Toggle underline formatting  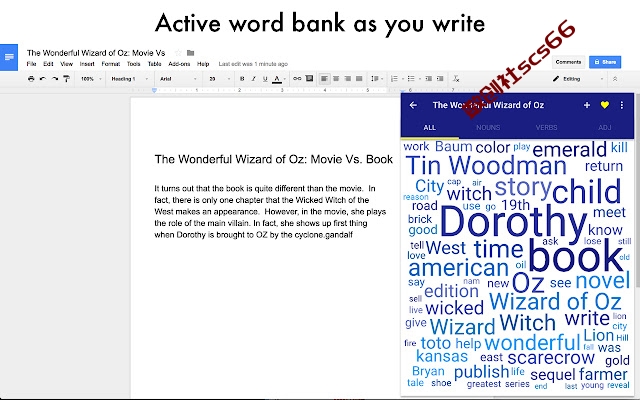point(265,79)
